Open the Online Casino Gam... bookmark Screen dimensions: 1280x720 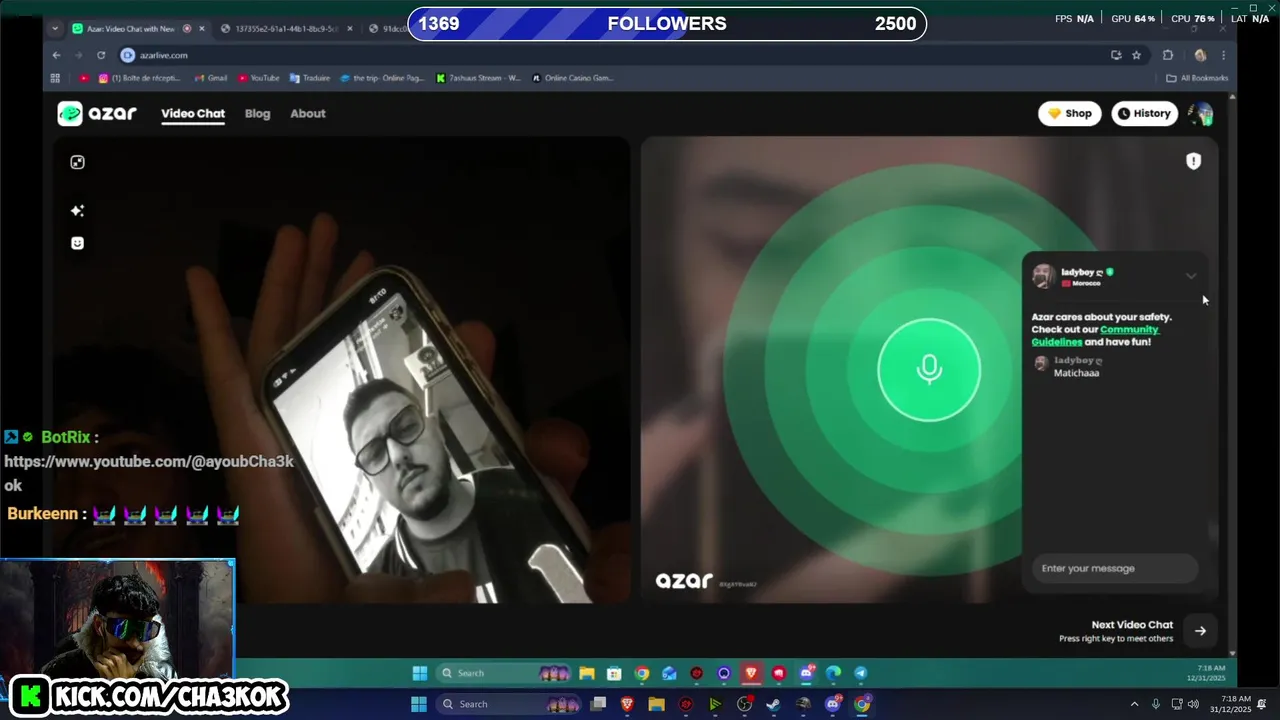pos(573,78)
